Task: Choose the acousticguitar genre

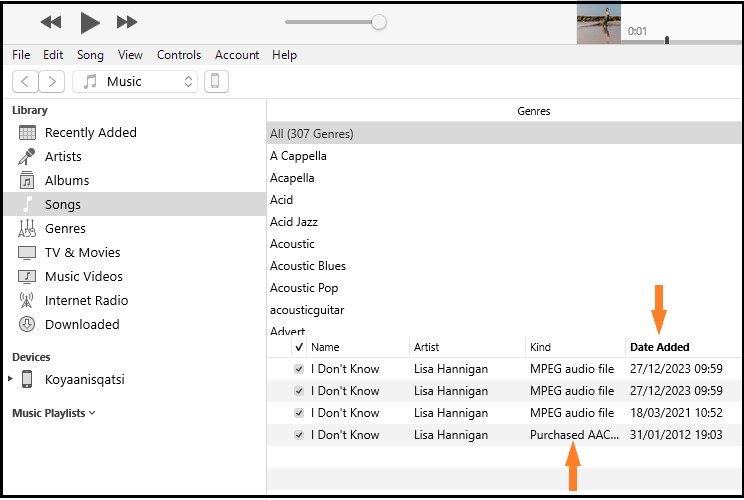Action: point(307,310)
